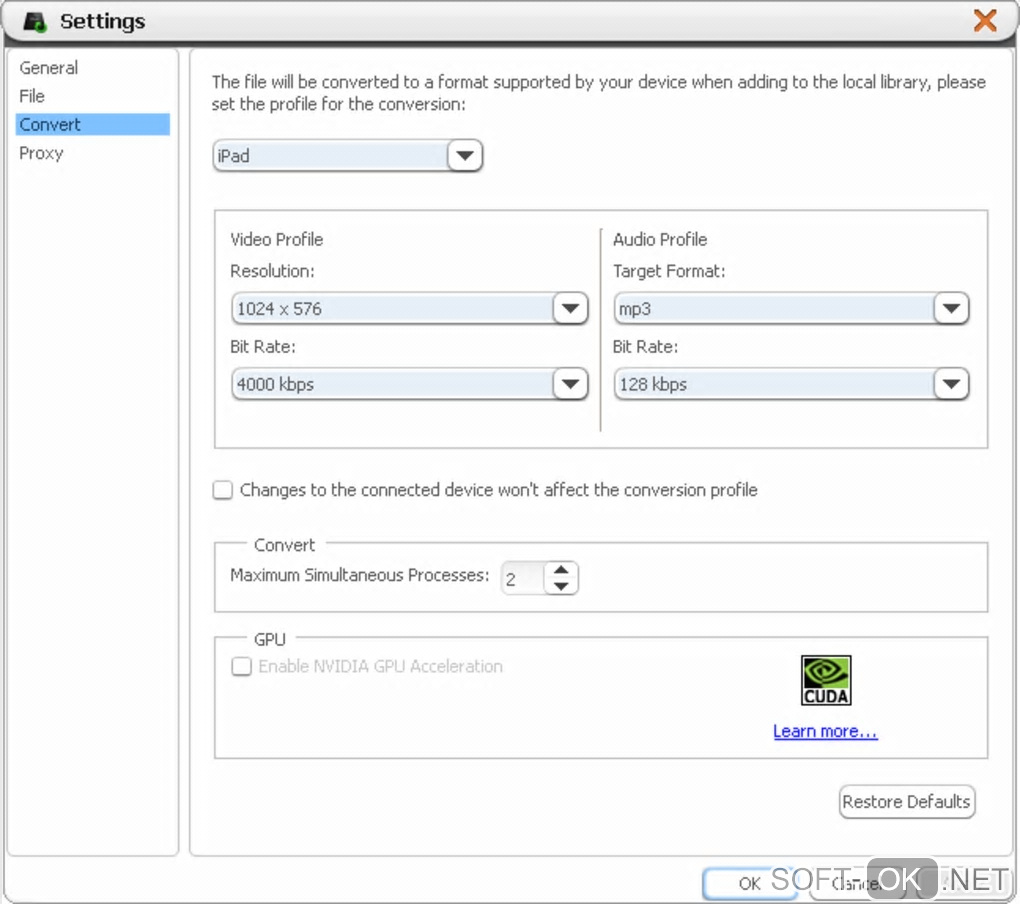Increase Maximum Simultaneous Processes with up arrow
Viewport: 1020px width, 904px height.
point(562,570)
